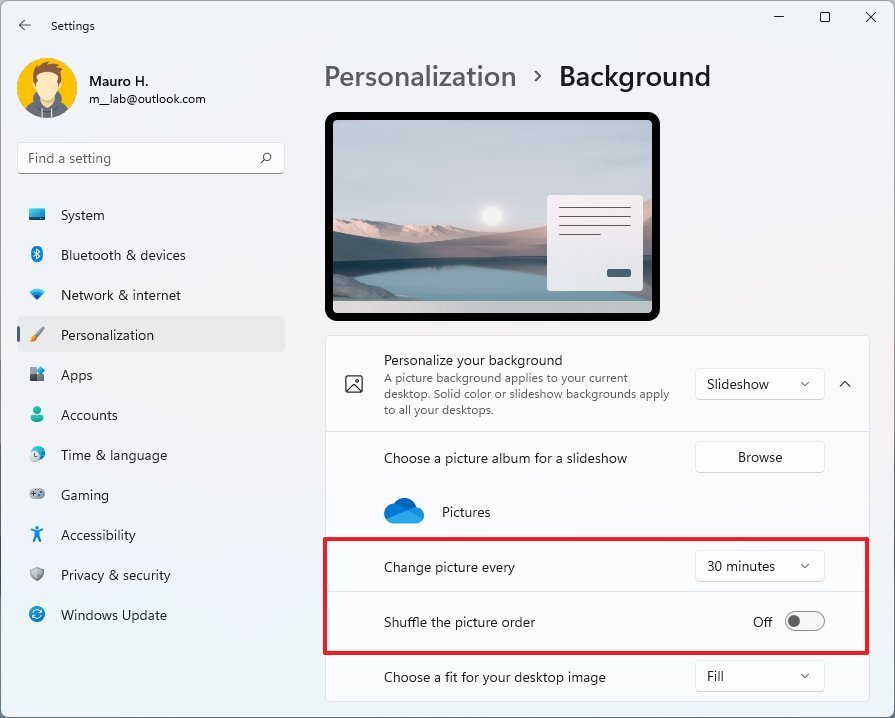
Task: Click the Personalization breadcrumb link
Action: (420, 76)
